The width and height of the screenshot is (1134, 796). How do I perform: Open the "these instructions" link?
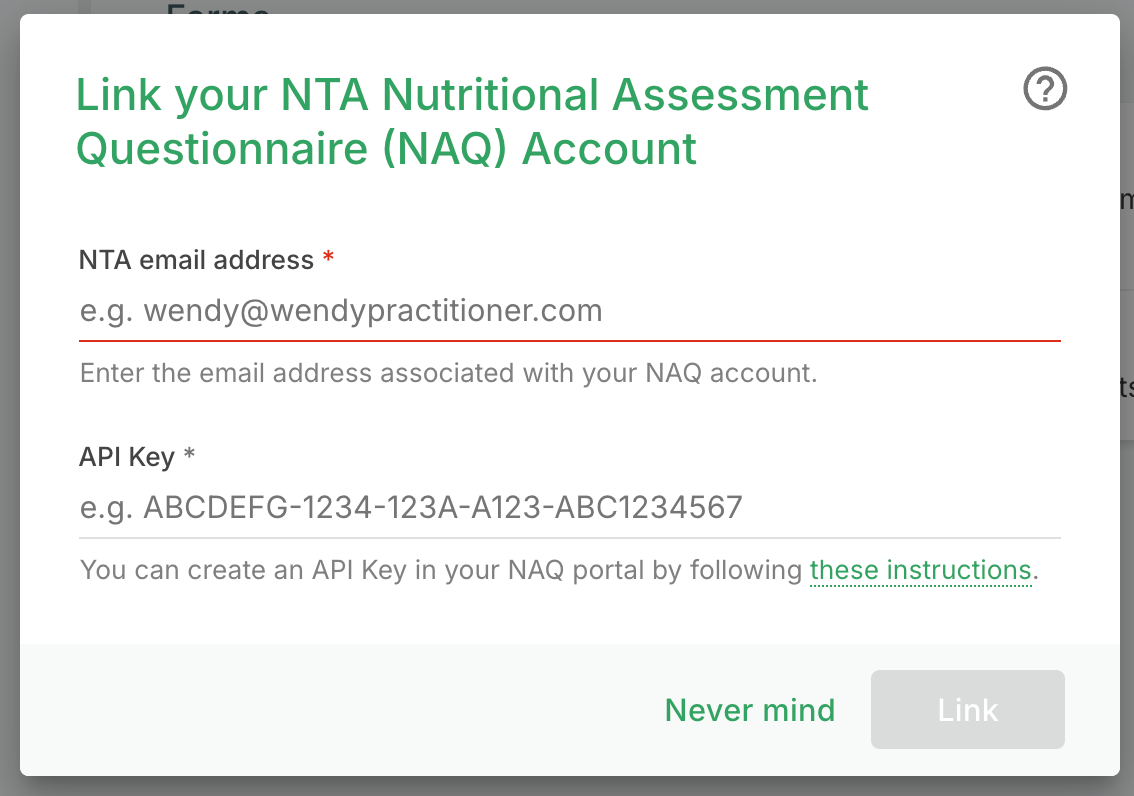tap(920, 570)
